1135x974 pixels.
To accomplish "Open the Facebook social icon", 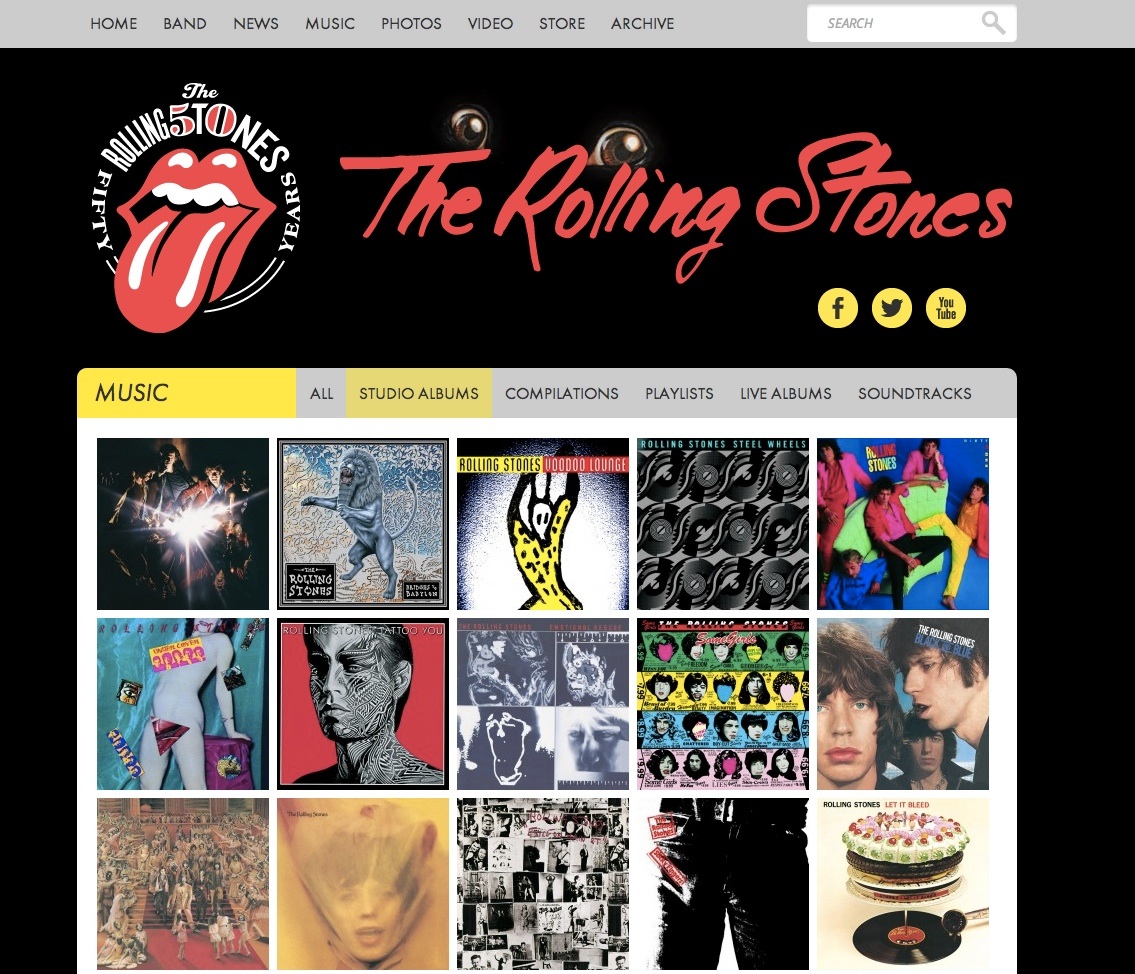I will click(837, 308).
